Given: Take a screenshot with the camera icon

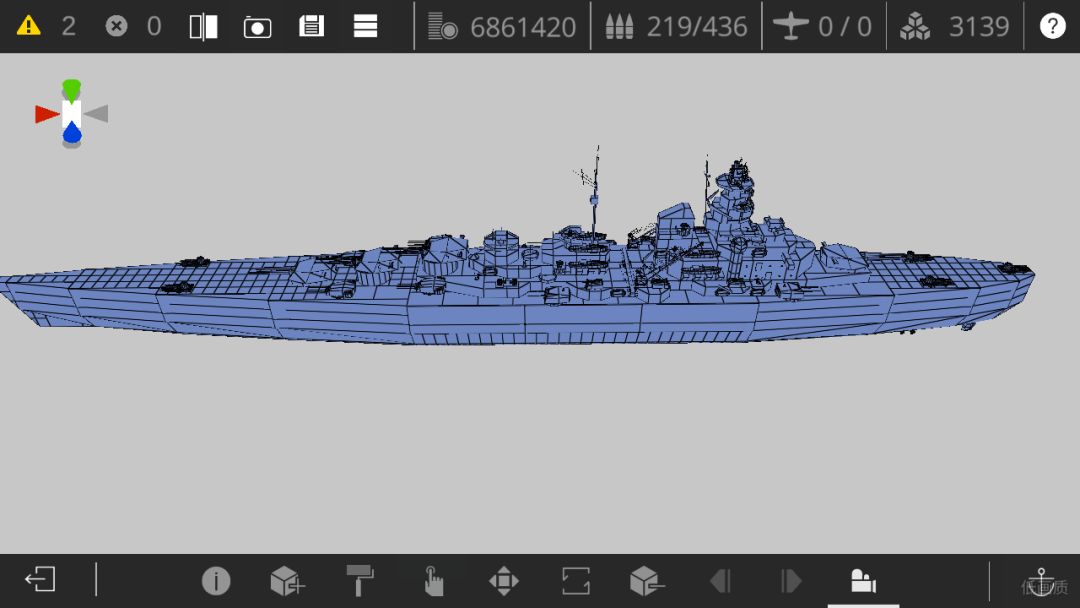Looking at the screenshot, I should [258, 28].
